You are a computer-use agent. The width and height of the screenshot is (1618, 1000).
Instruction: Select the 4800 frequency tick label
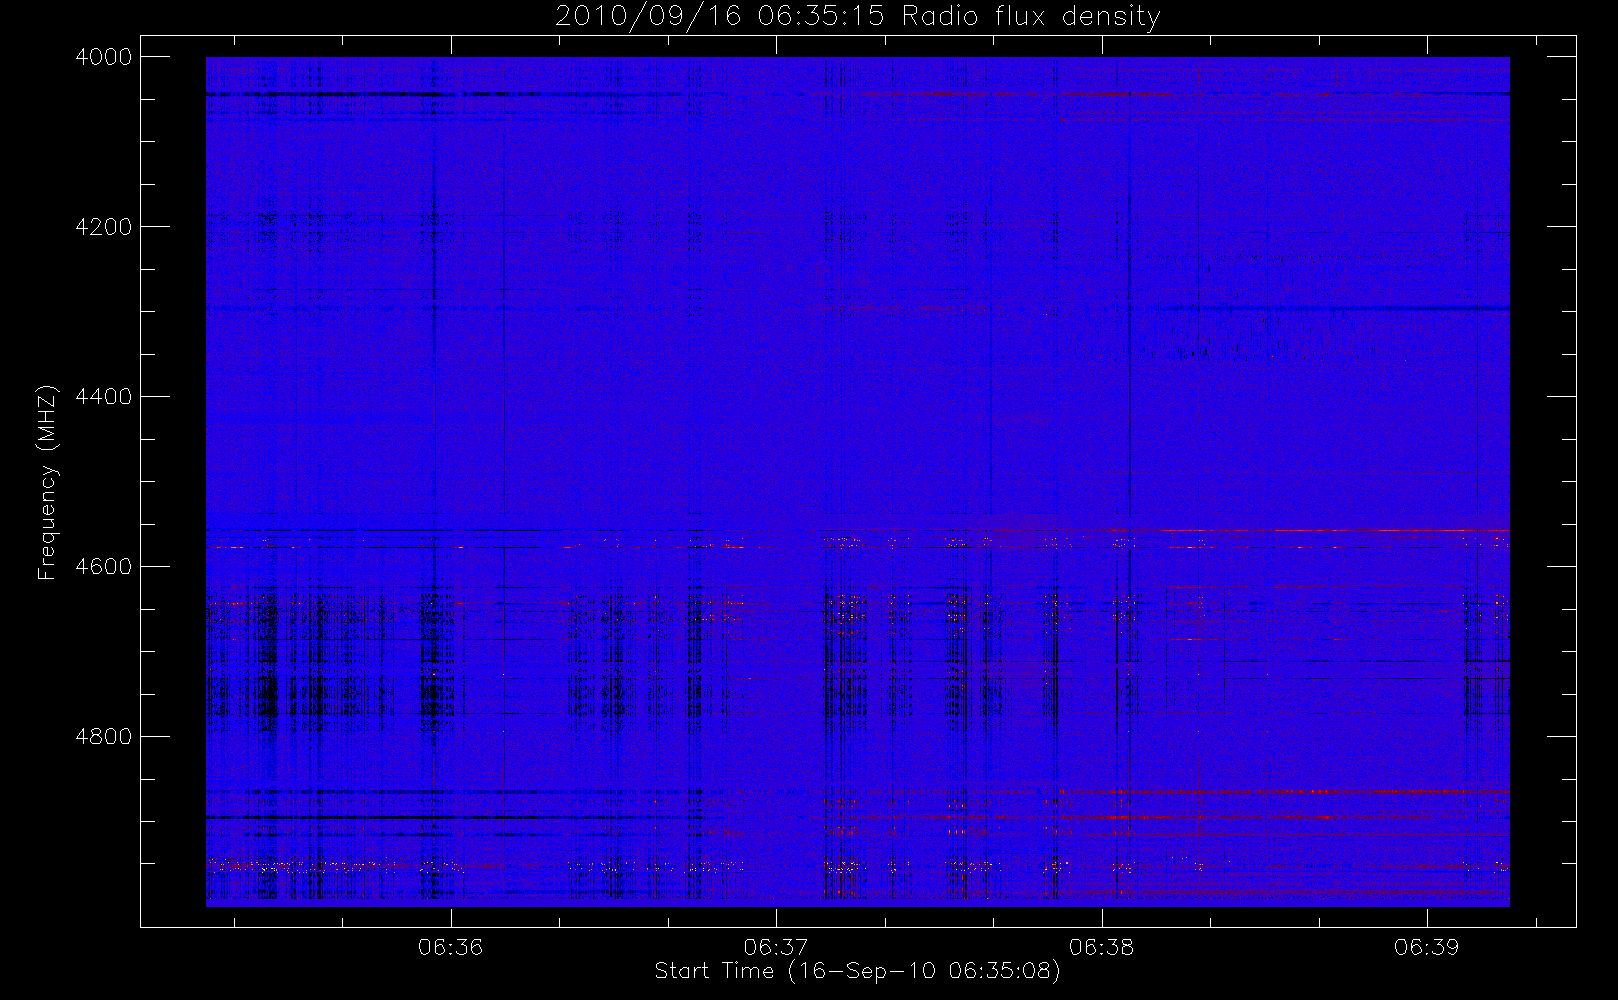coord(104,737)
